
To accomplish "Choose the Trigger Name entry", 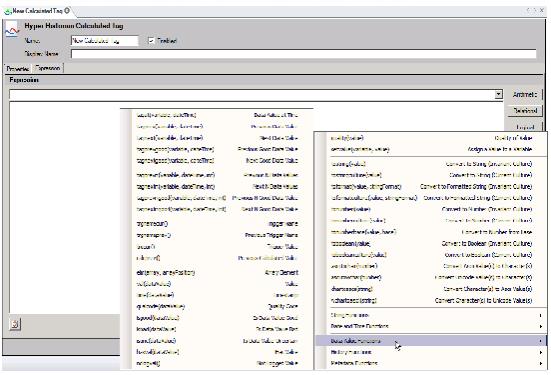I will 217,224.
